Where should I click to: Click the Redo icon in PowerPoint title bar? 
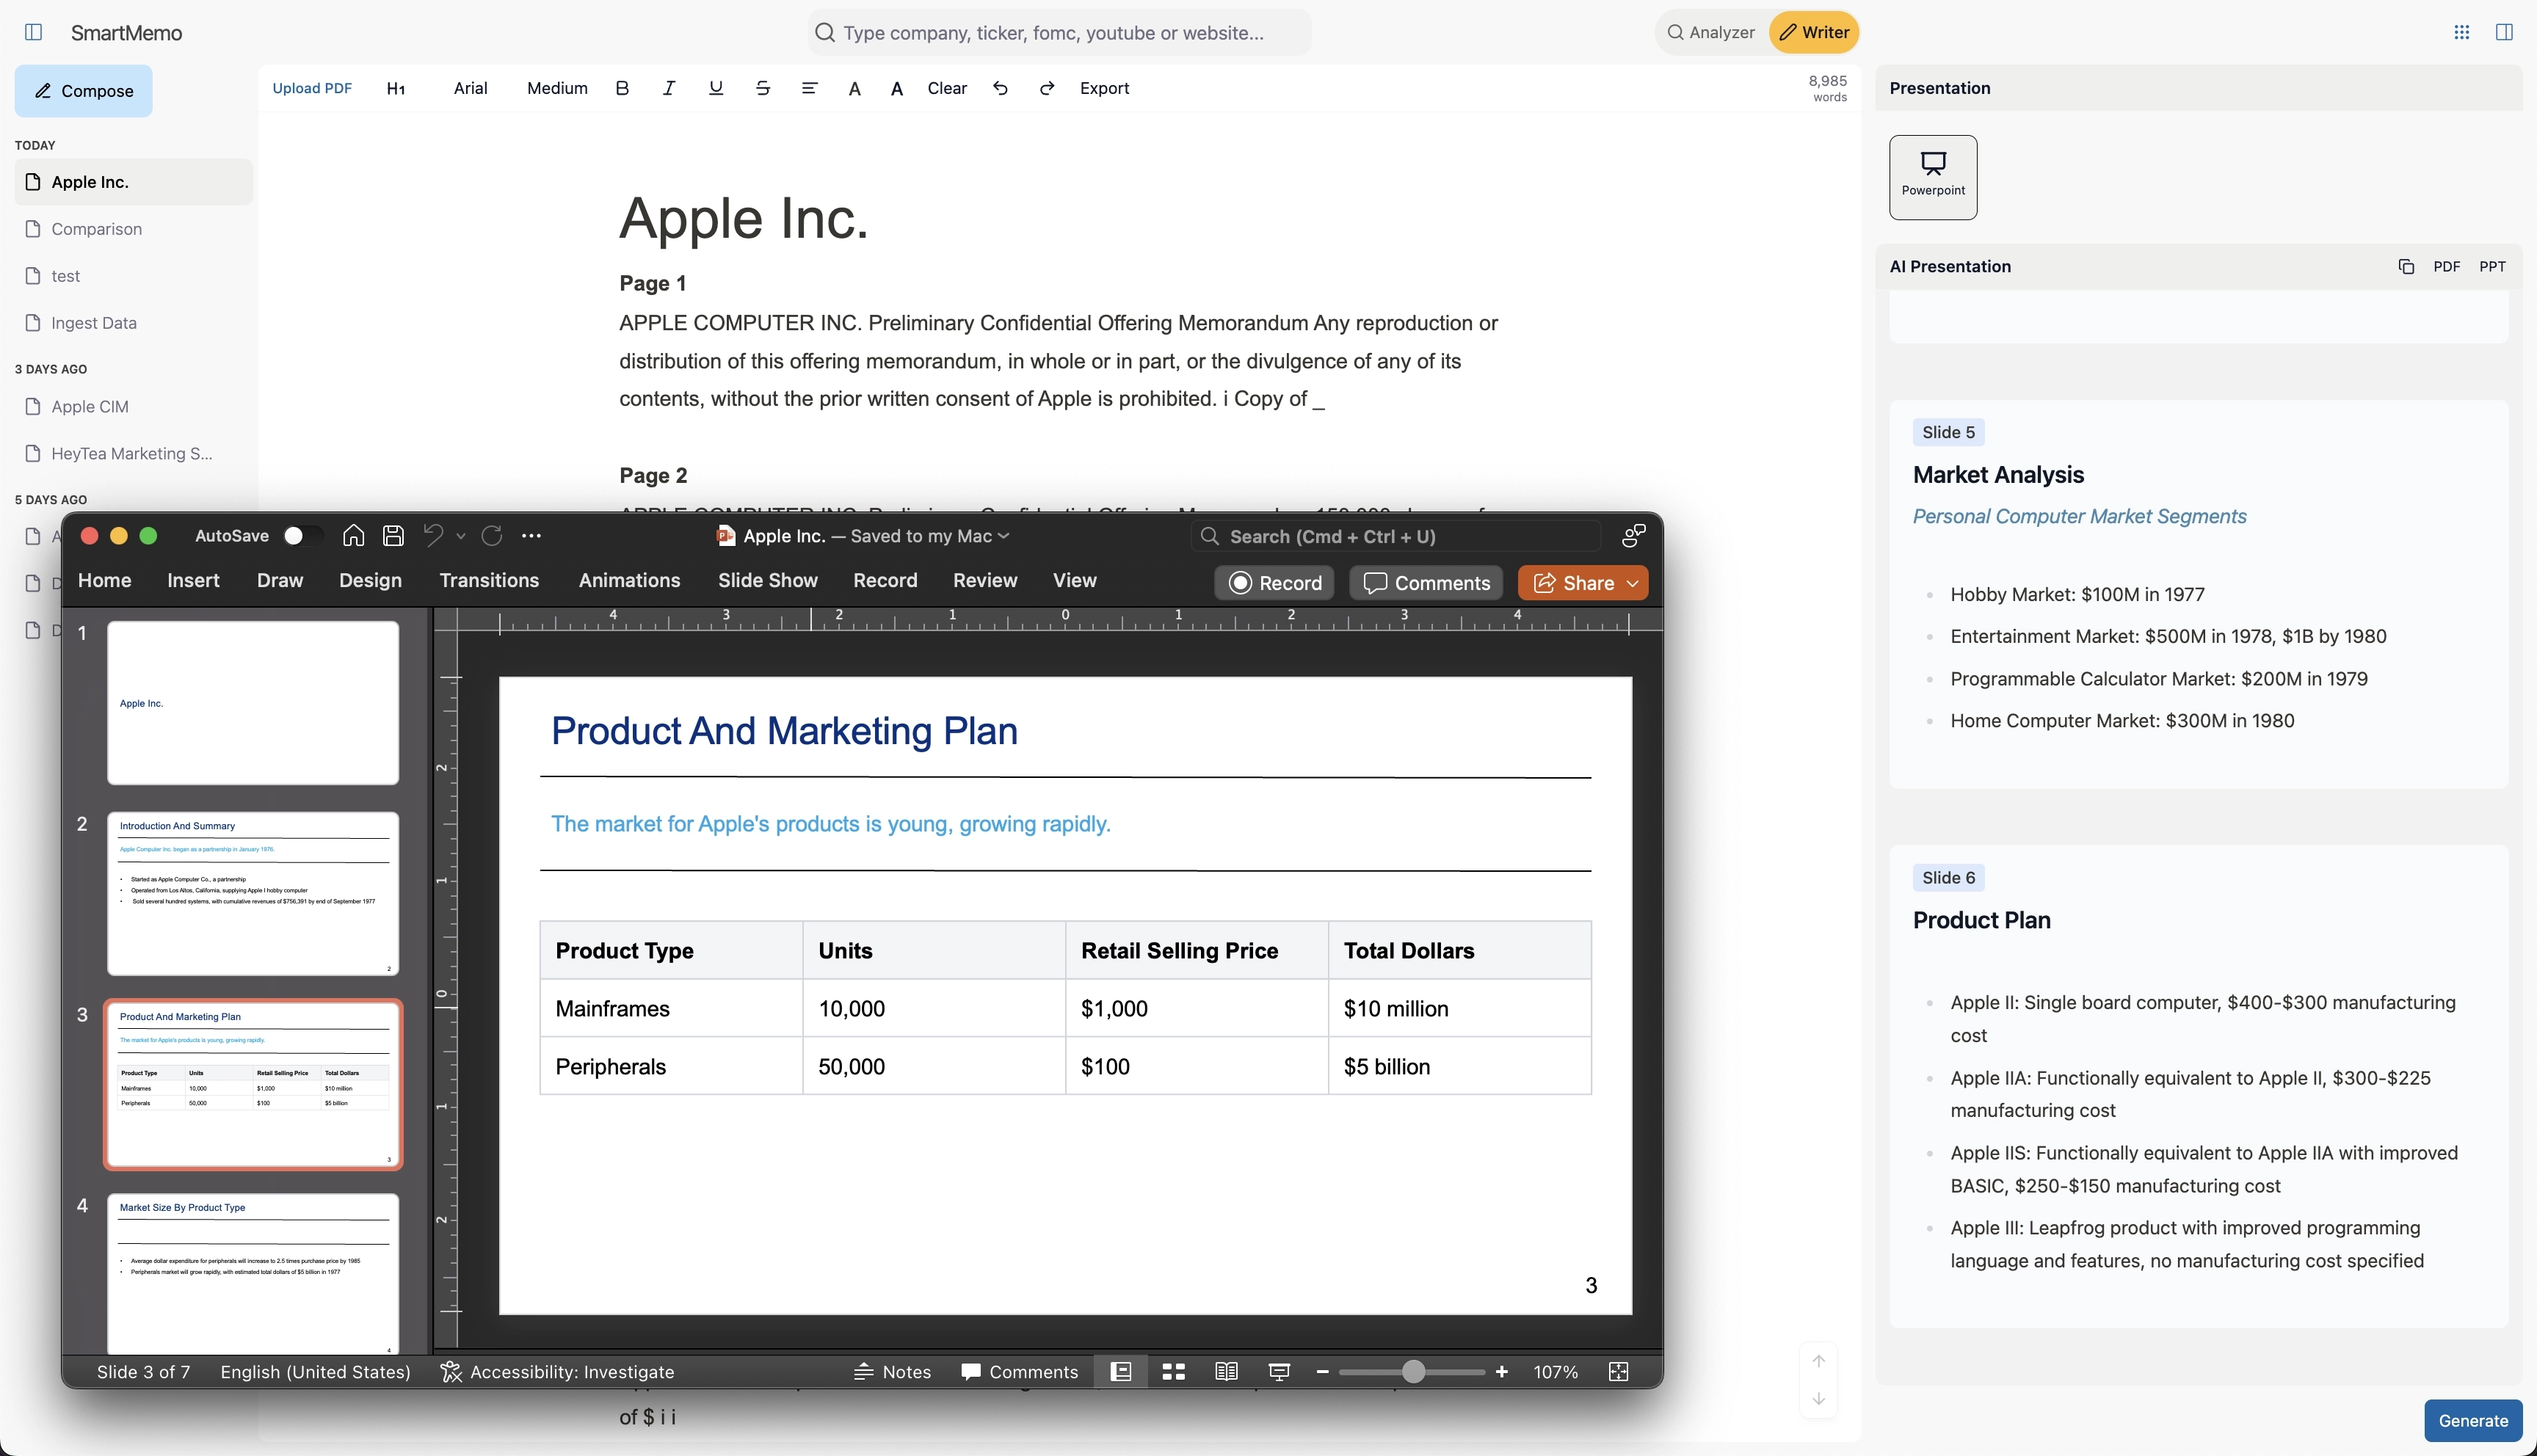tap(491, 536)
